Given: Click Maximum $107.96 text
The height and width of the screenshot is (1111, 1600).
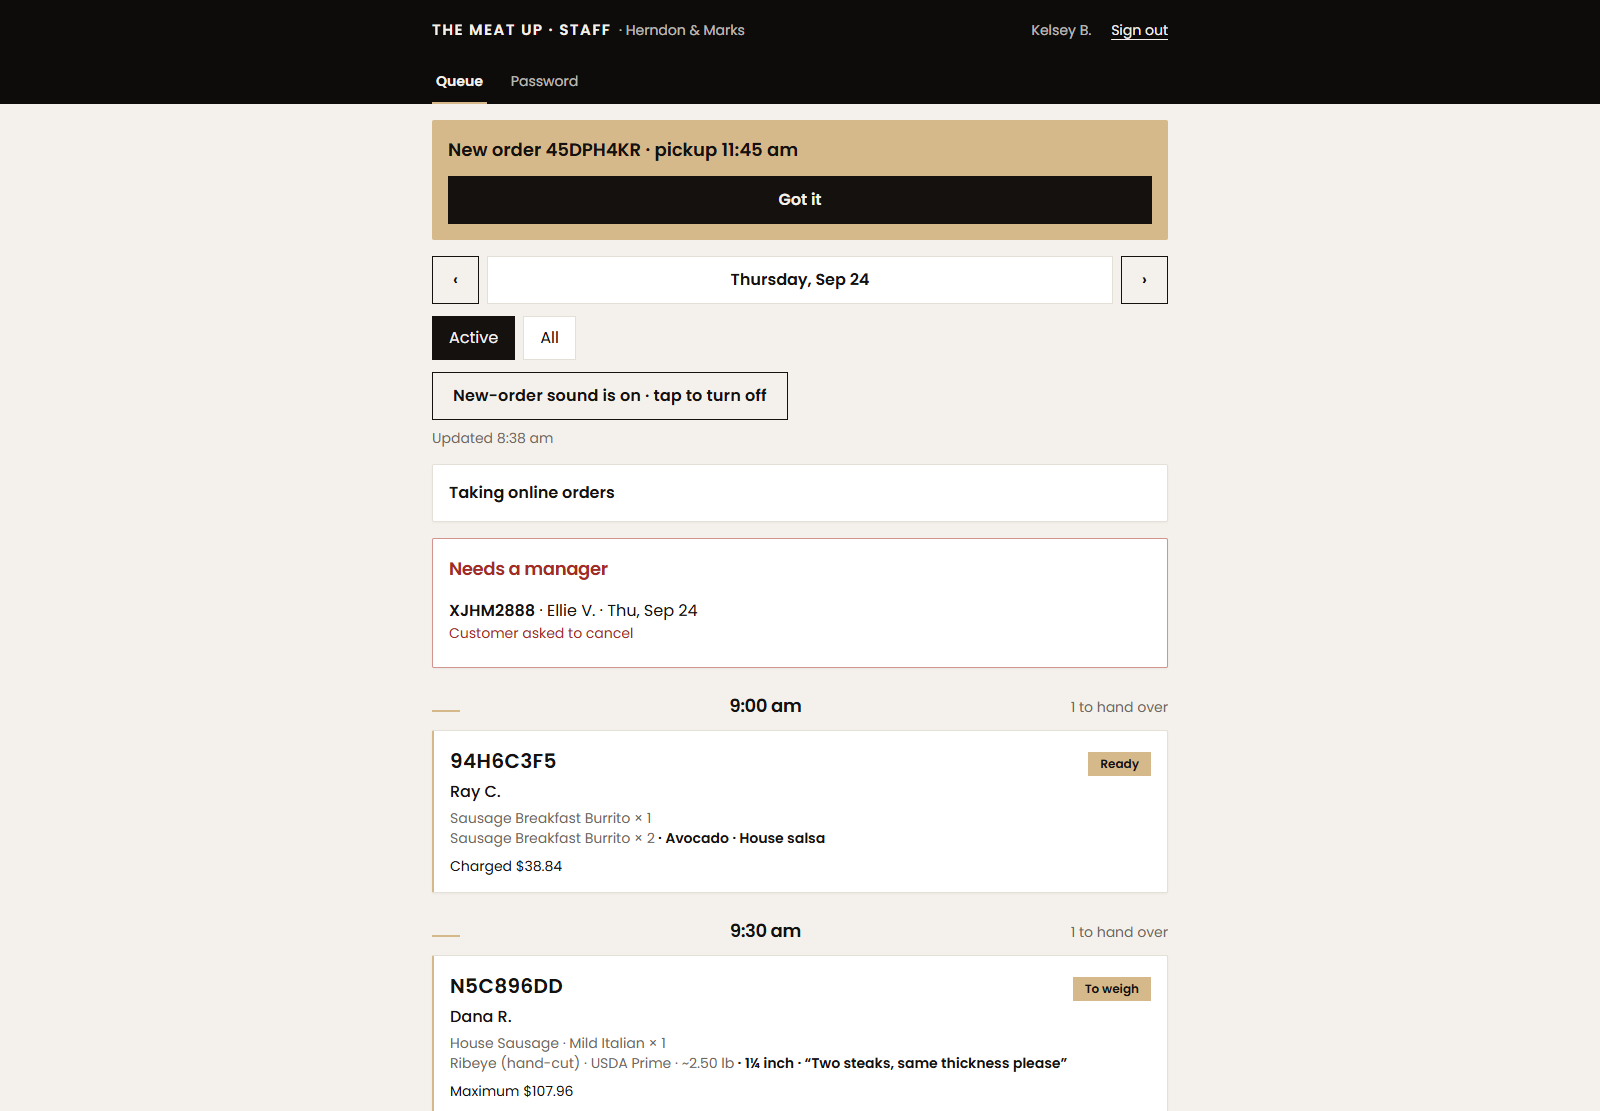Looking at the screenshot, I should pyautogui.click(x=511, y=1091).
